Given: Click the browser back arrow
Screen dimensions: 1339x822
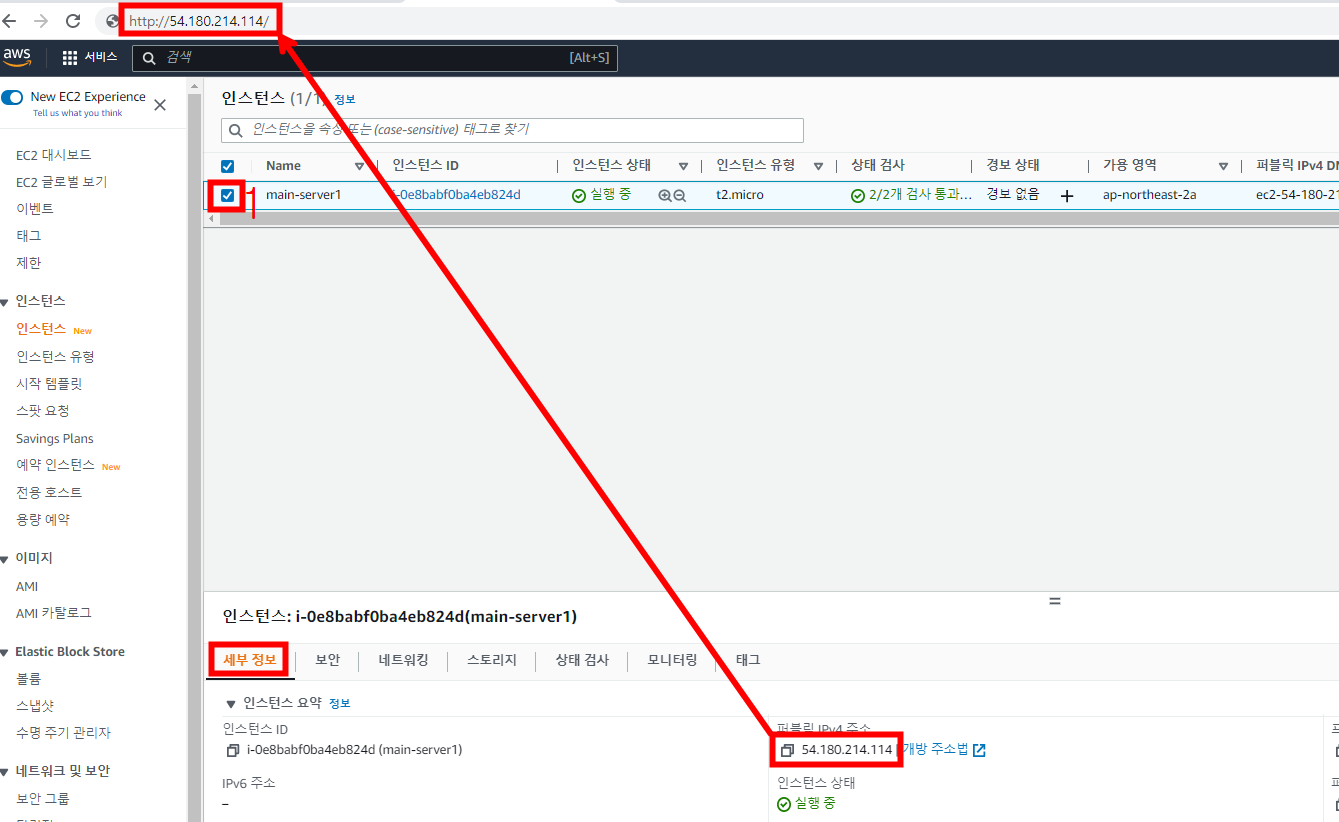Looking at the screenshot, I should [10, 20].
